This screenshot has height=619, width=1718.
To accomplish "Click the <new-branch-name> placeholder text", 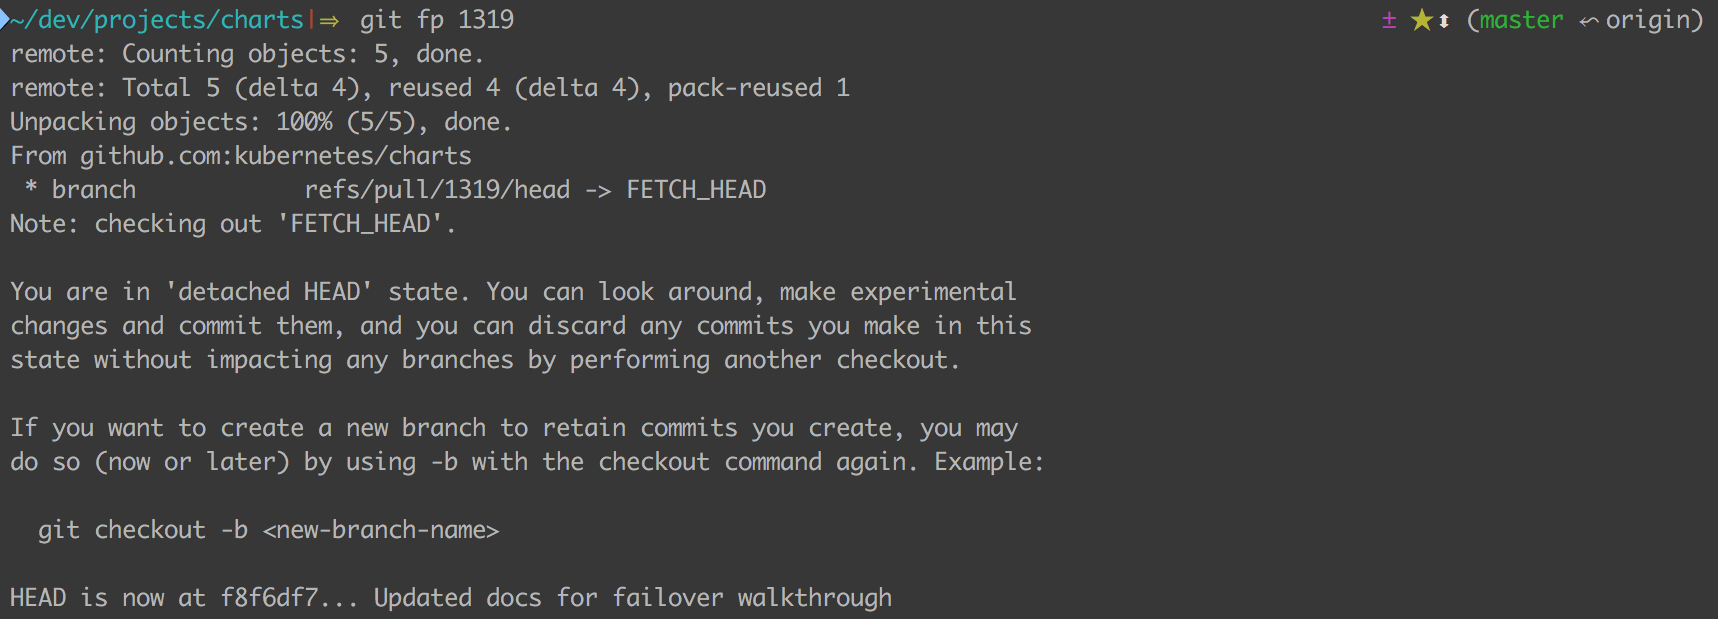I will (x=380, y=530).
